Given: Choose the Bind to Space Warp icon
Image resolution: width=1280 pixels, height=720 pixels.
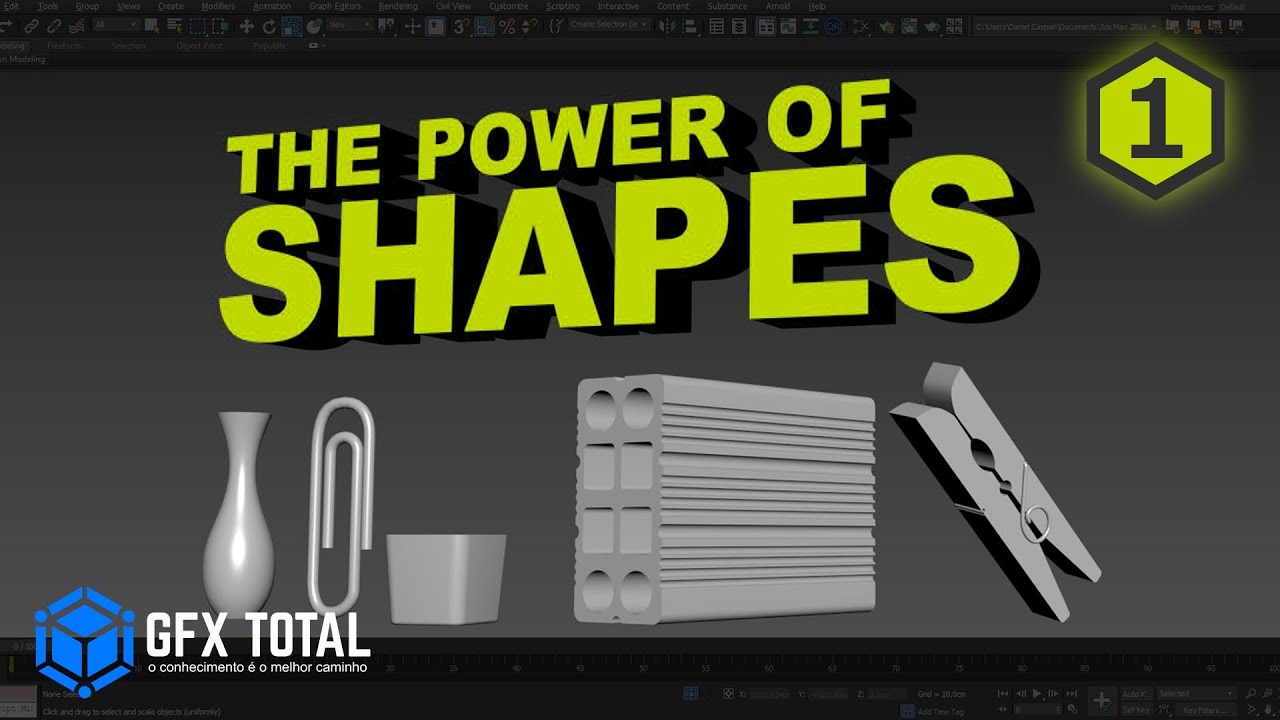Looking at the screenshot, I should pos(77,26).
